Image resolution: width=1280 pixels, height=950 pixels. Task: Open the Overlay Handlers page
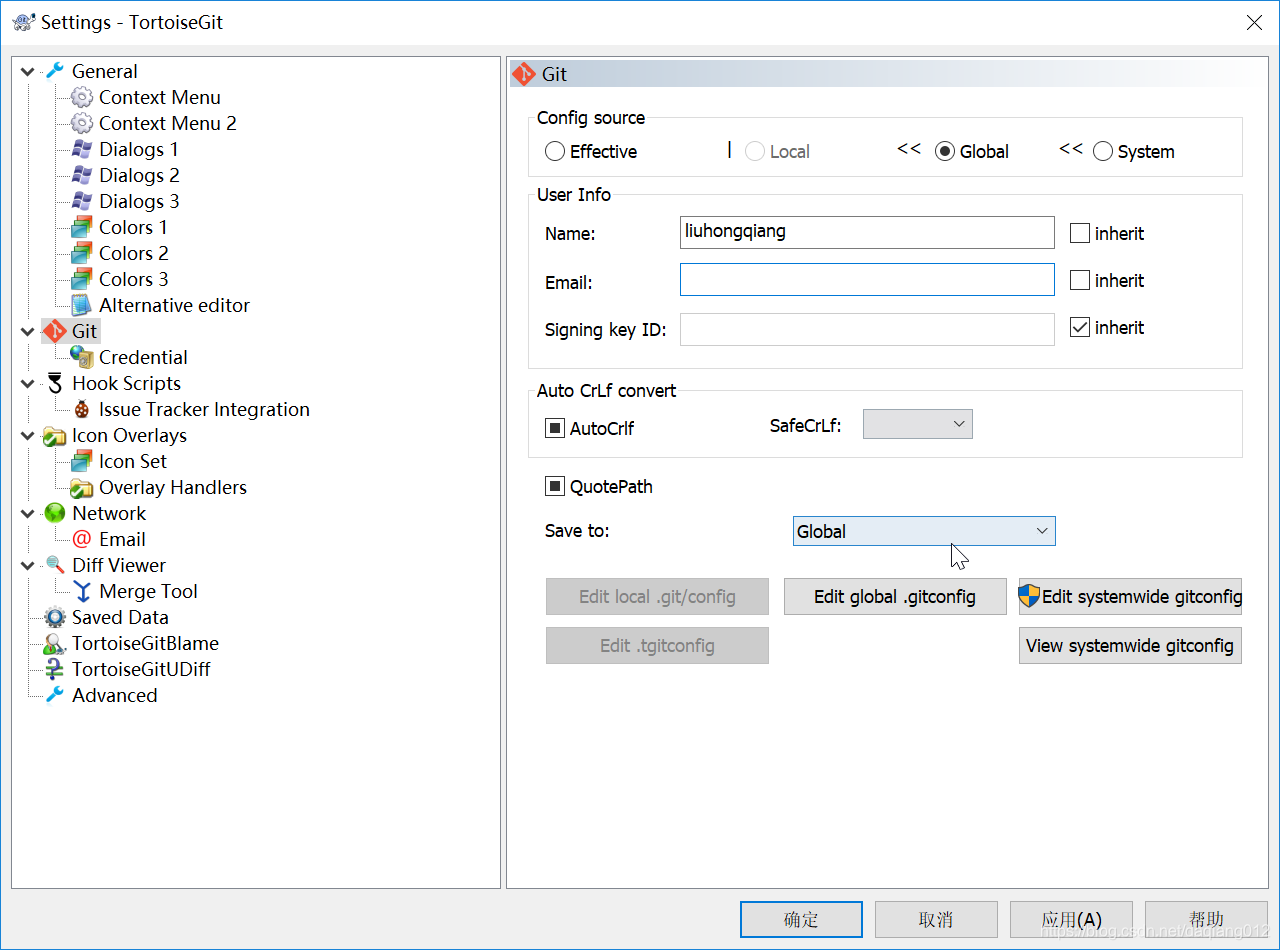point(173,487)
